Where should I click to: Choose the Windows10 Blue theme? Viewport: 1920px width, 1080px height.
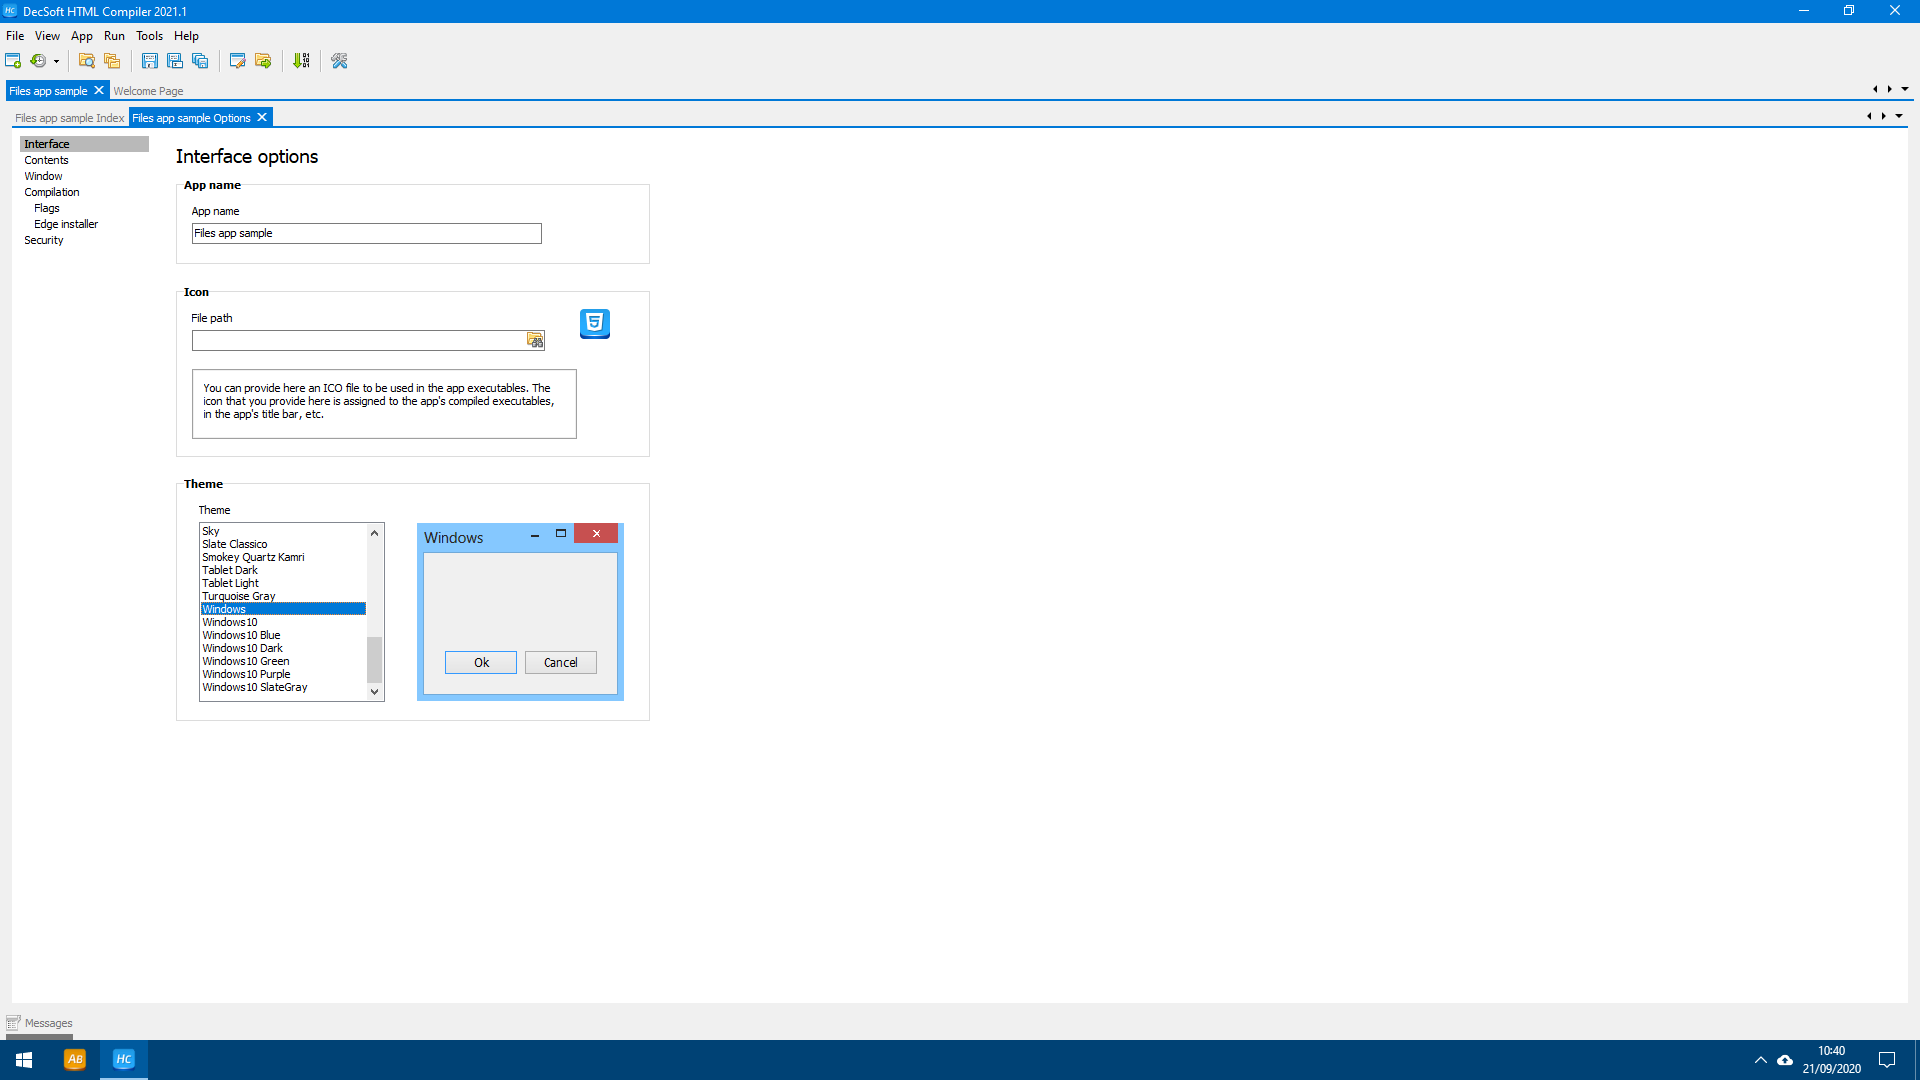point(283,635)
